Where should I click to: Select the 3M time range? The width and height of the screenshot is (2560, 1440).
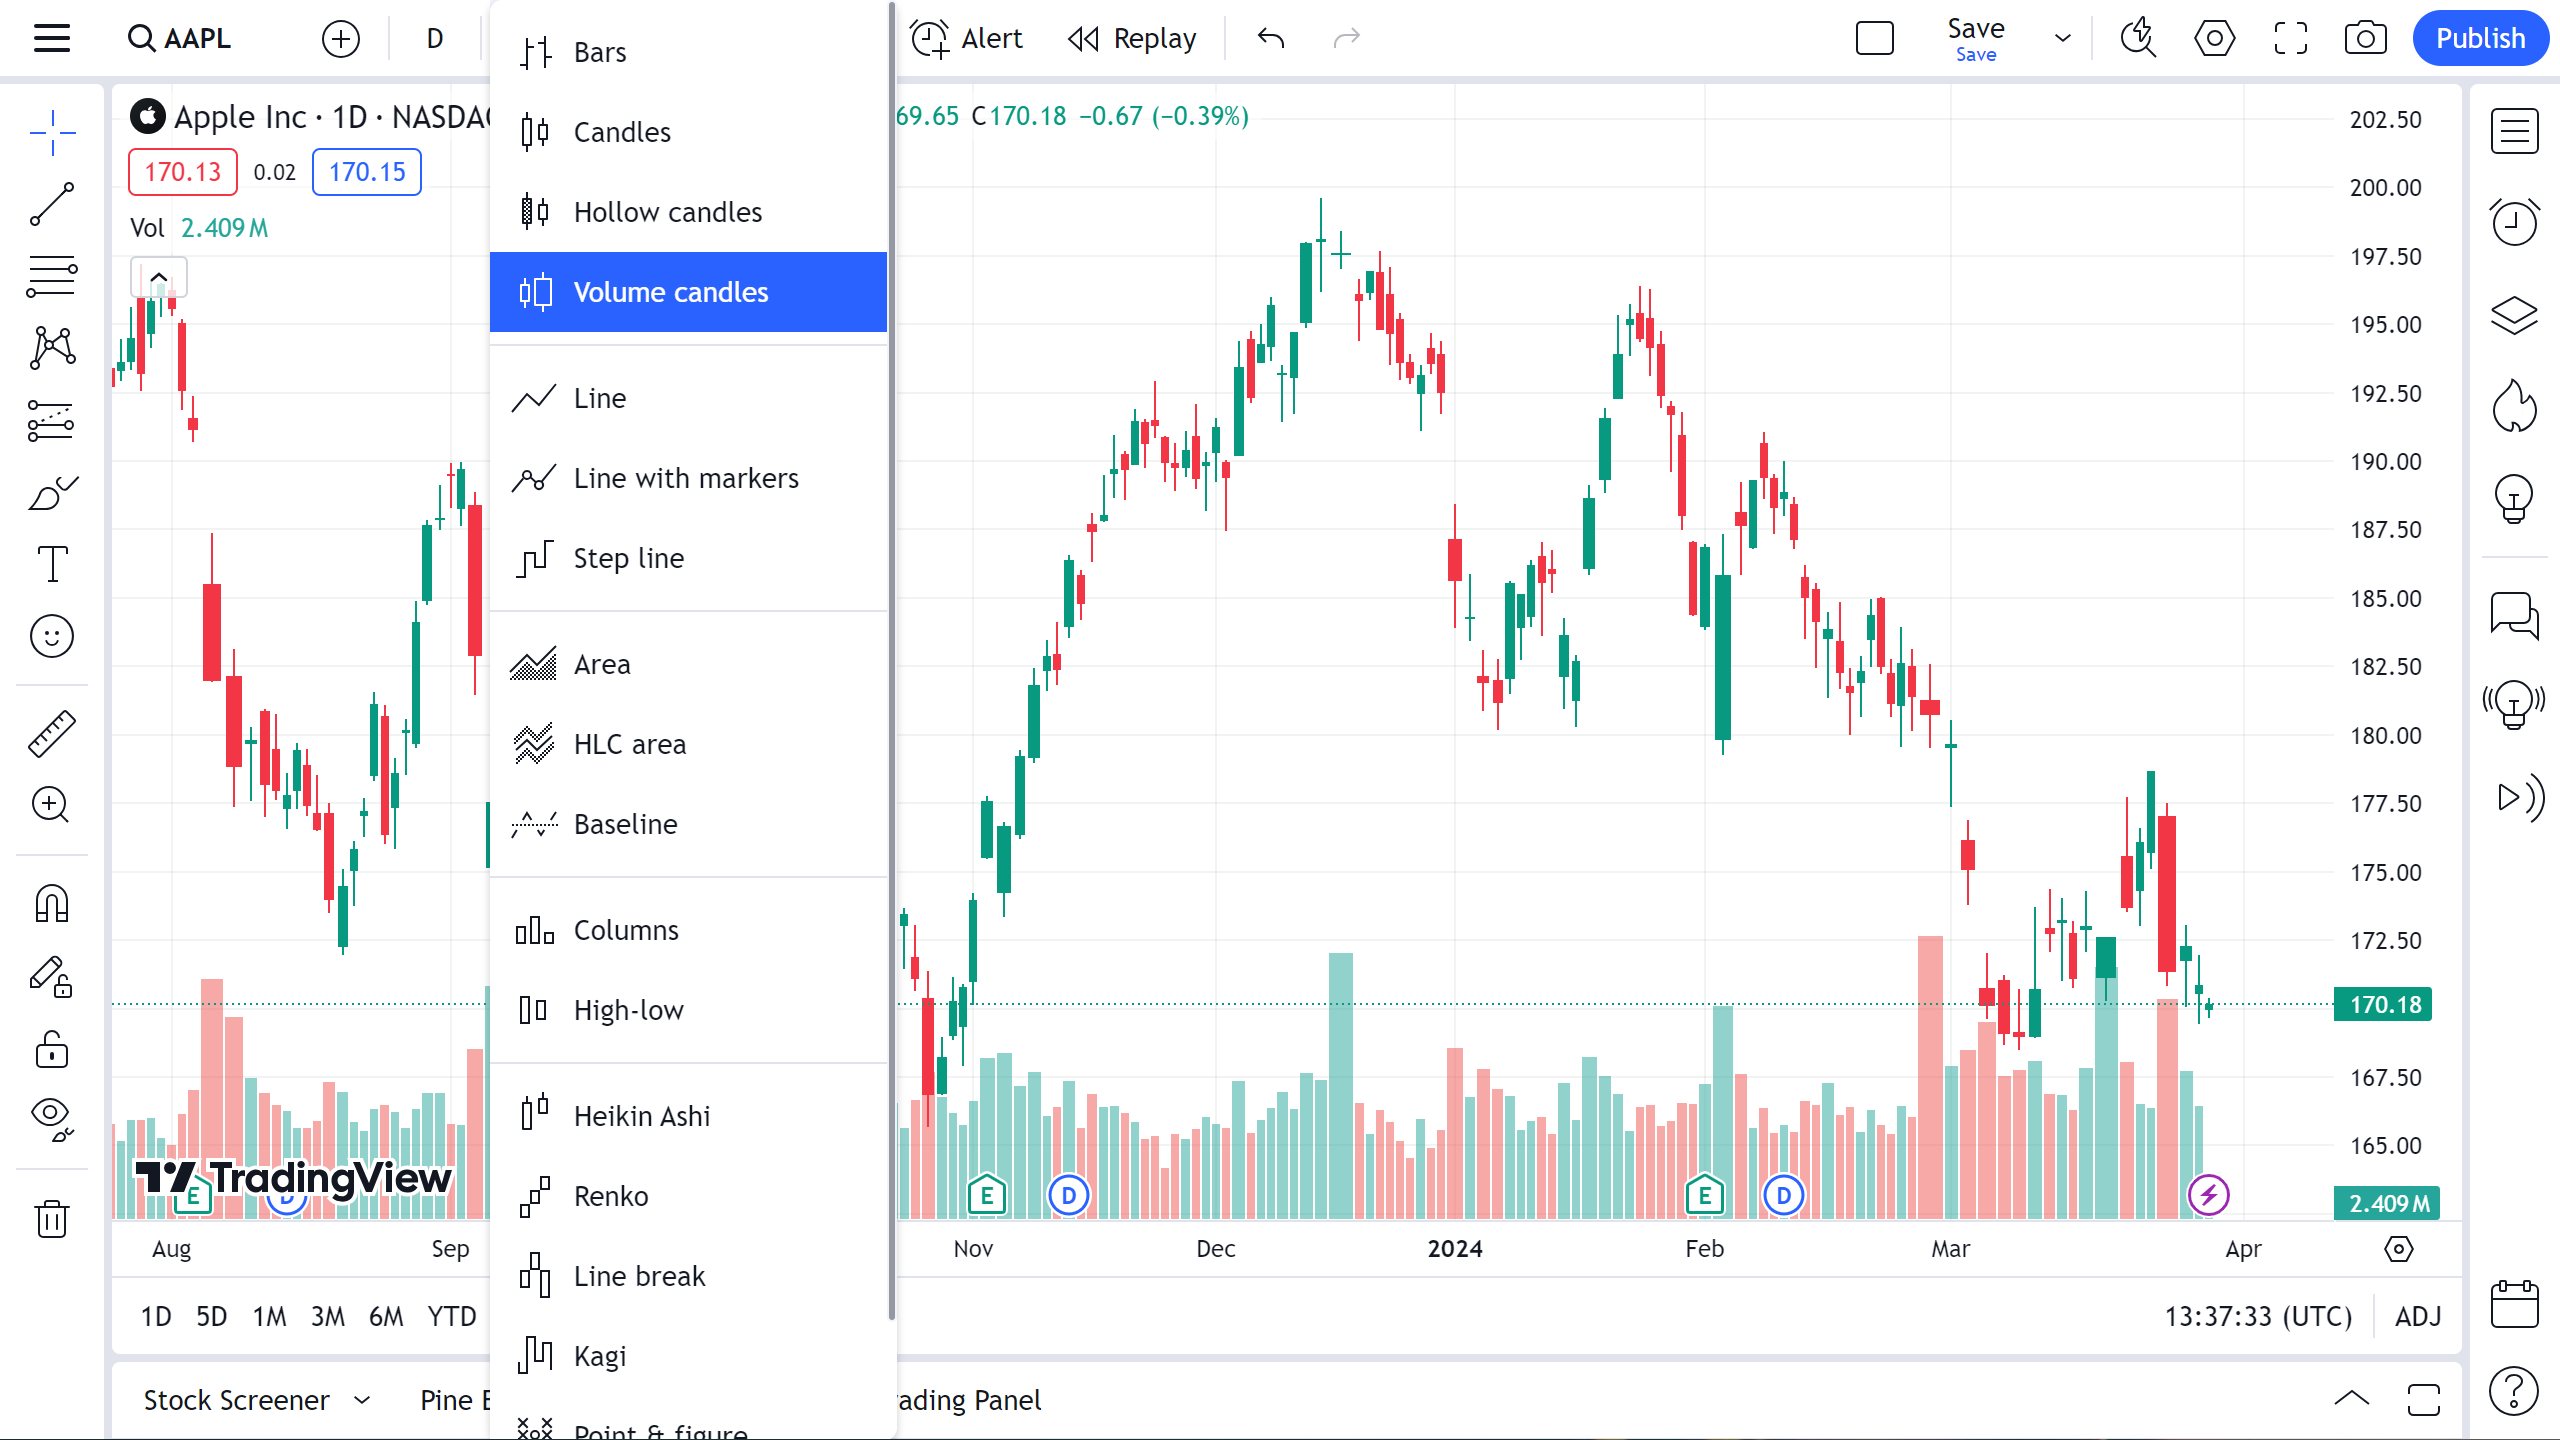tap(327, 1316)
